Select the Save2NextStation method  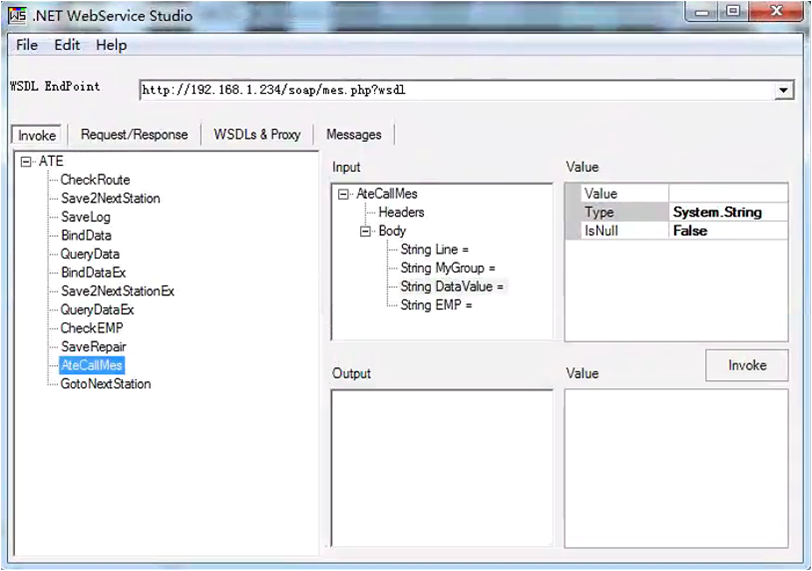[x=110, y=198]
